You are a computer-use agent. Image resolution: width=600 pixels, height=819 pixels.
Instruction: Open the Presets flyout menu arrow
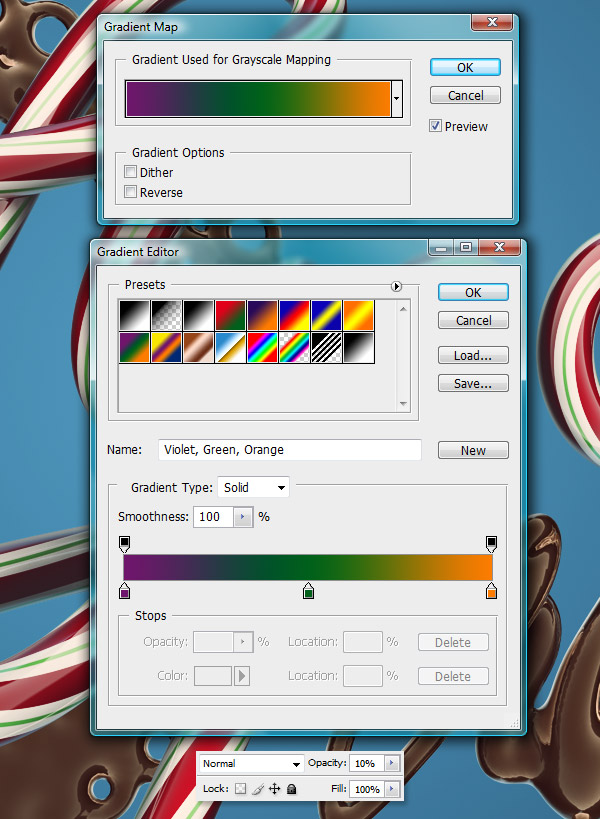tap(396, 286)
